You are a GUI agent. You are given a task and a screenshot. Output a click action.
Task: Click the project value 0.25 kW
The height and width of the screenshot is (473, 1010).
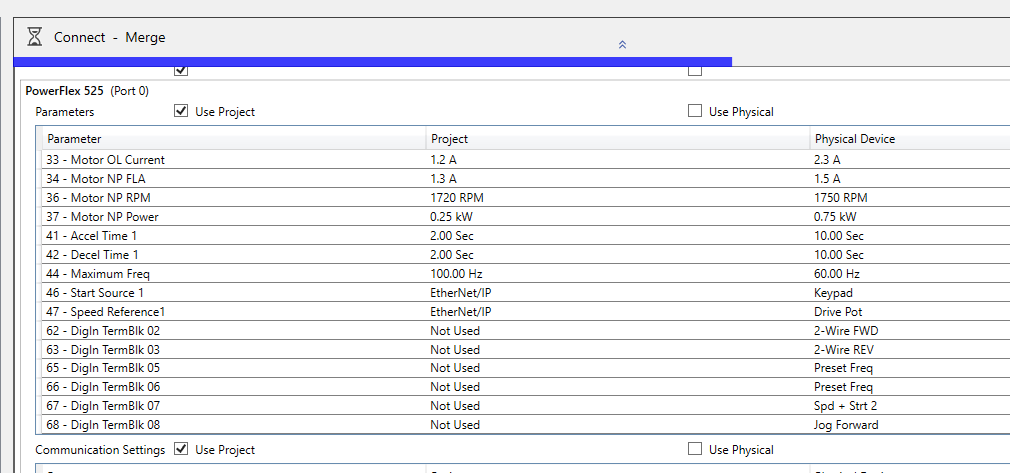452,217
